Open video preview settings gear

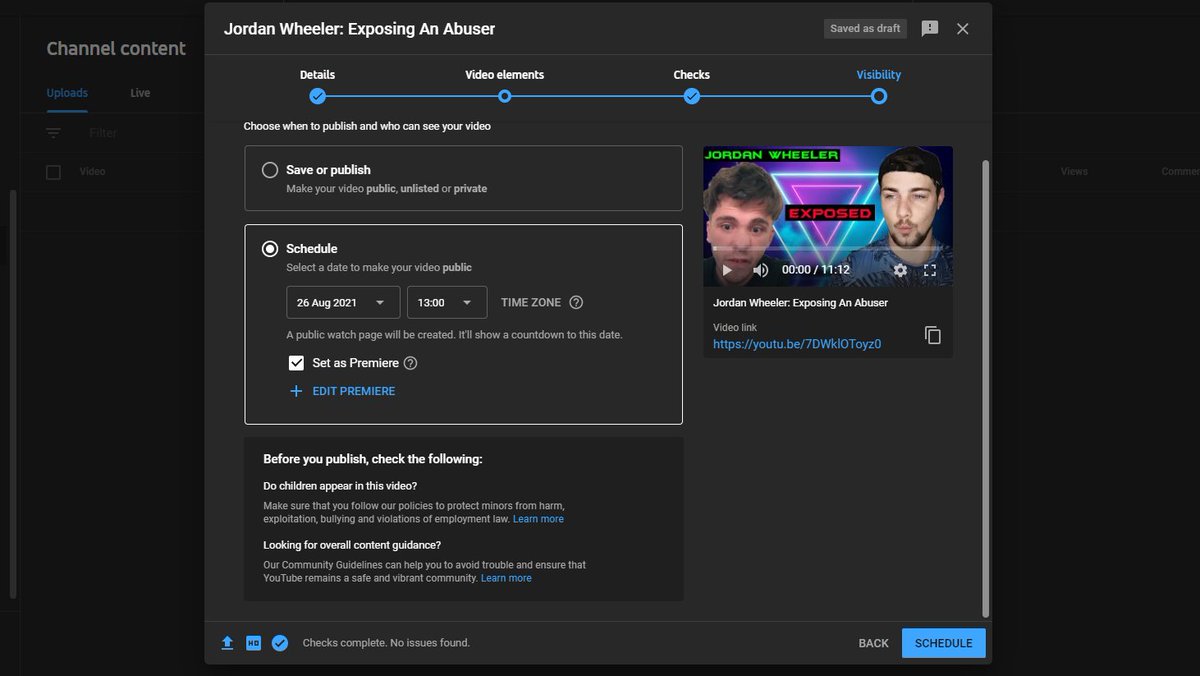click(900, 270)
